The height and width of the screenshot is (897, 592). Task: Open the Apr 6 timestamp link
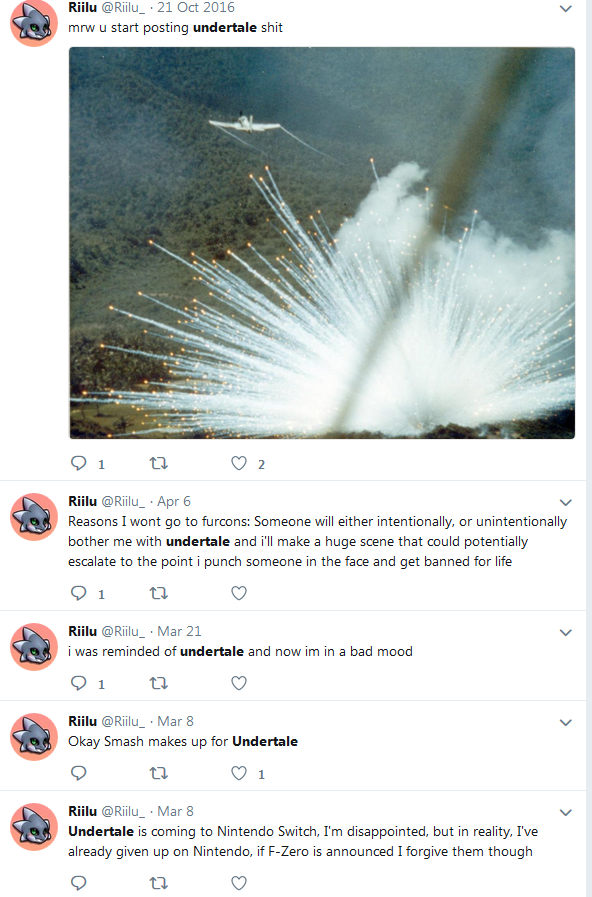click(174, 501)
